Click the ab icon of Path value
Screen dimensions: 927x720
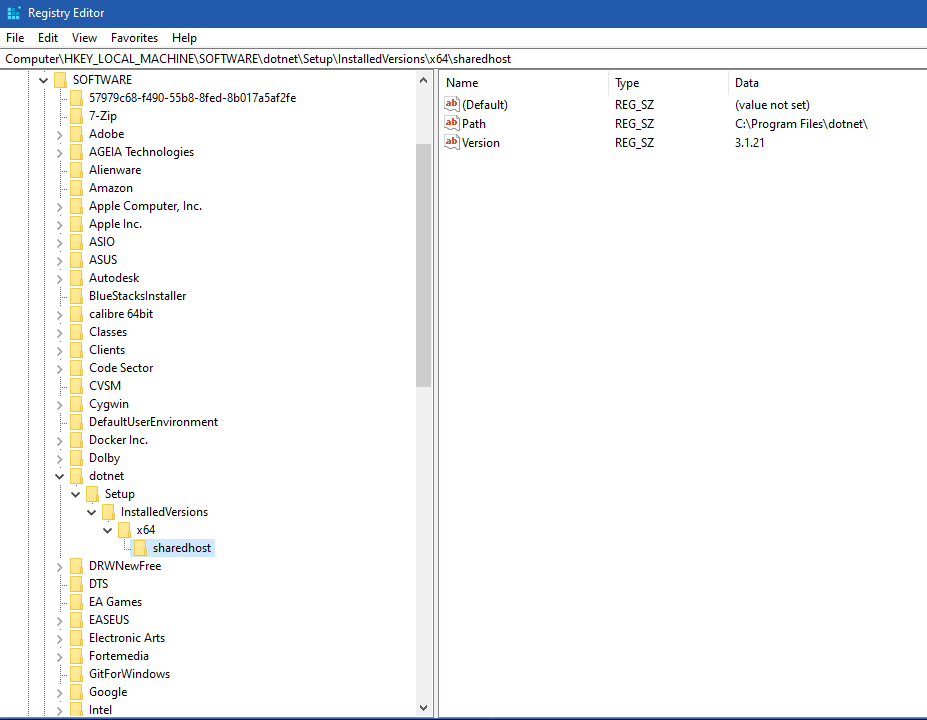coord(452,123)
